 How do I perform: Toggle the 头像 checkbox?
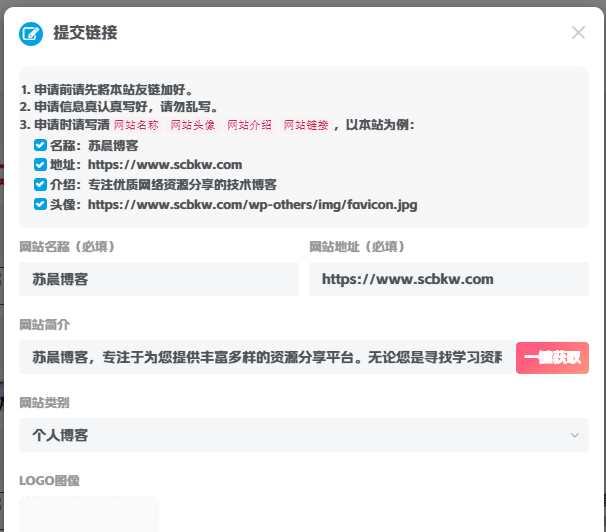click(x=40, y=204)
